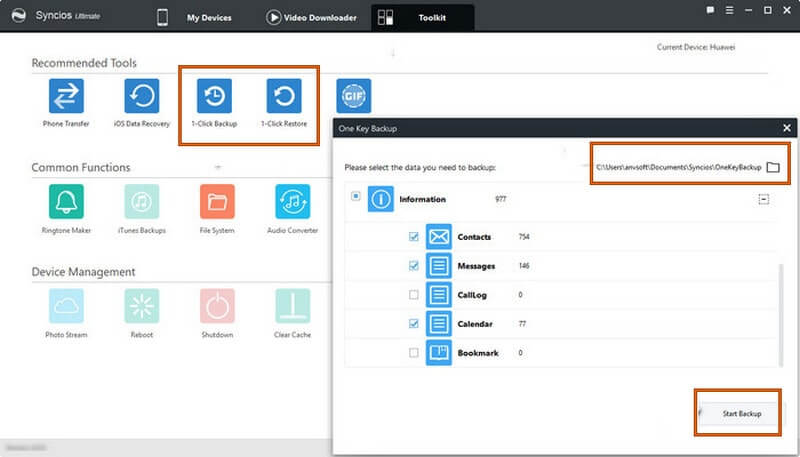Click the Calendar row icon

439,324
